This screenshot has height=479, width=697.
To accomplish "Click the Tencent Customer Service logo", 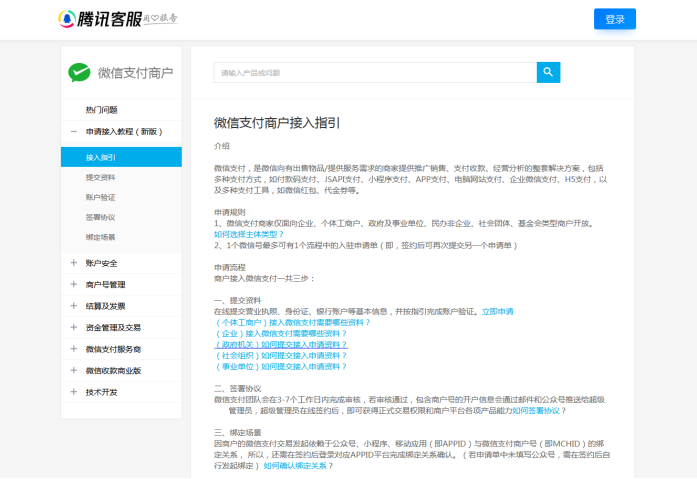I will tap(118, 19).
